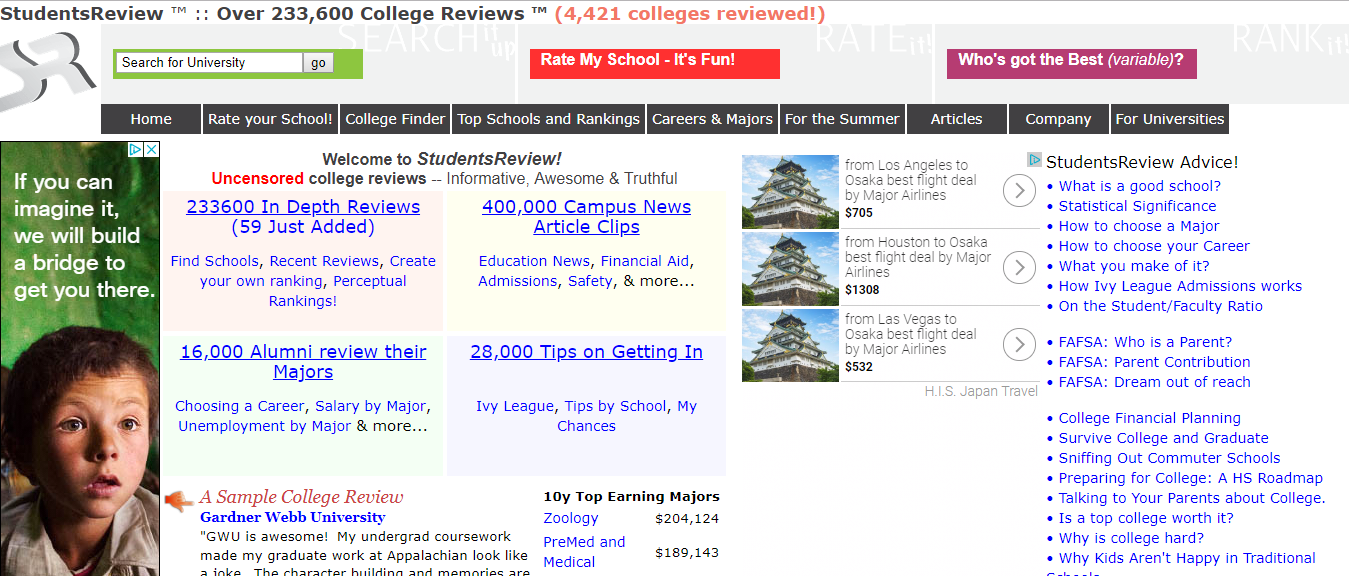Open the AdChoices icon on the left banner ad

tap(136, 150)
